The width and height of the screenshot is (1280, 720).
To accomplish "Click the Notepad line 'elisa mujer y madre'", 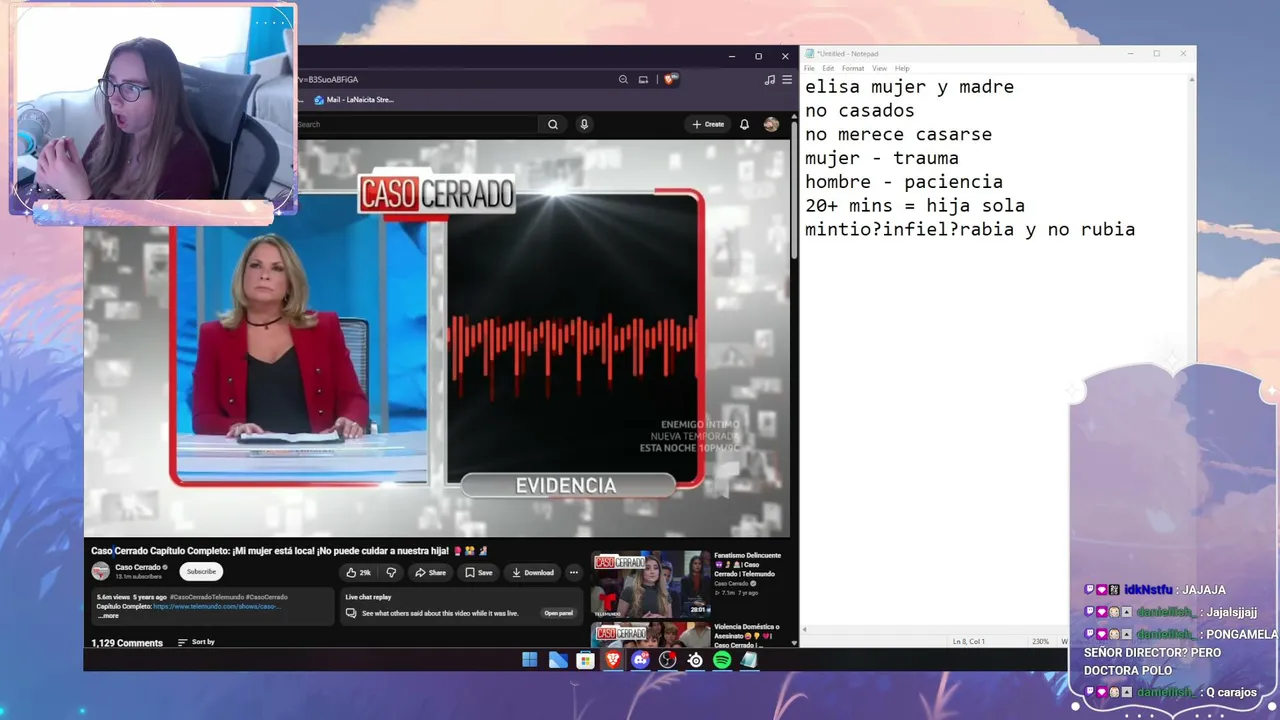I will pos(909,87).
